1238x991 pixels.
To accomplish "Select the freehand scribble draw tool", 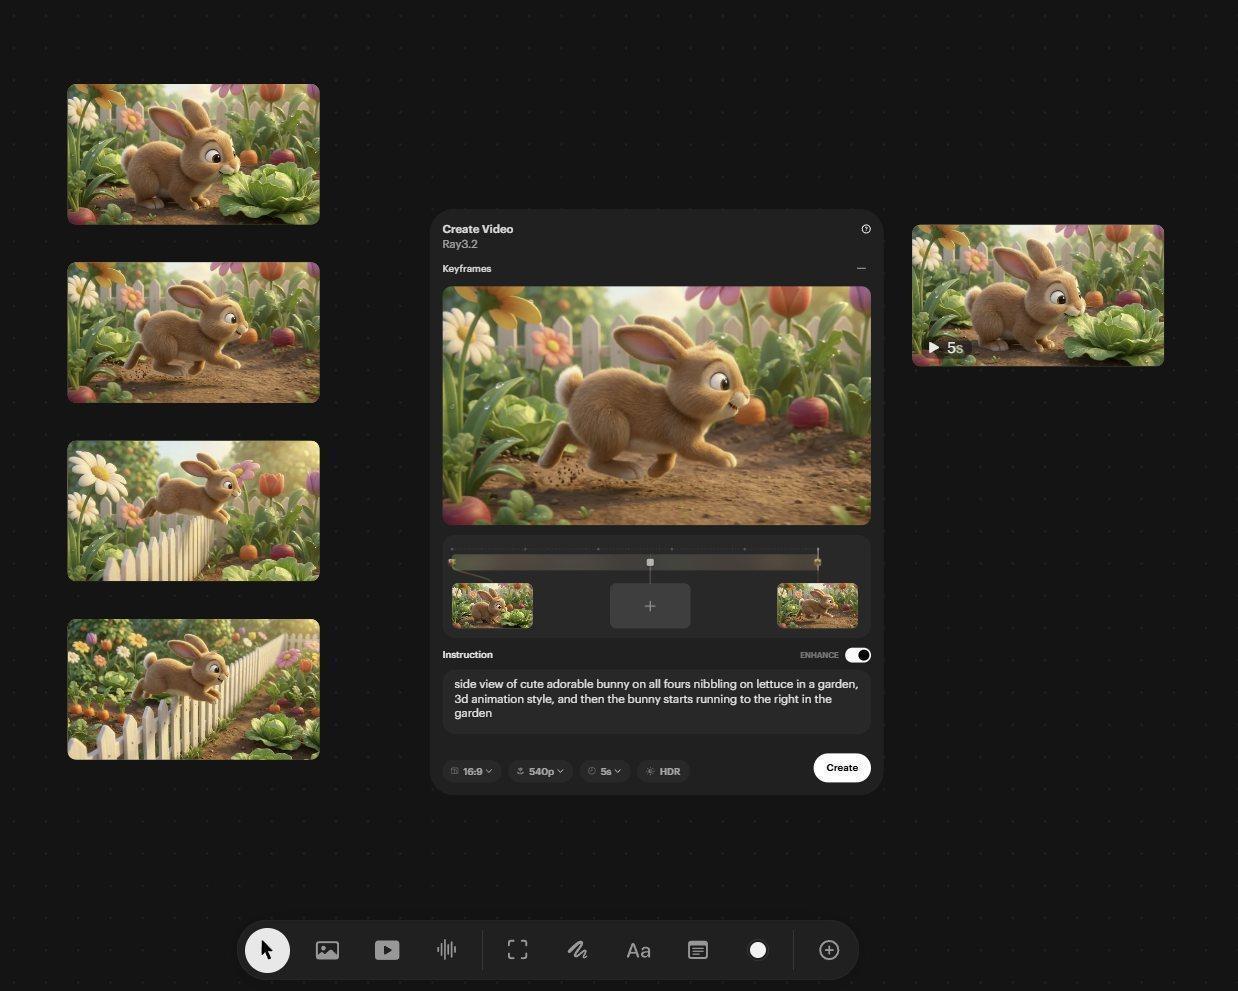I will [577, 950].
